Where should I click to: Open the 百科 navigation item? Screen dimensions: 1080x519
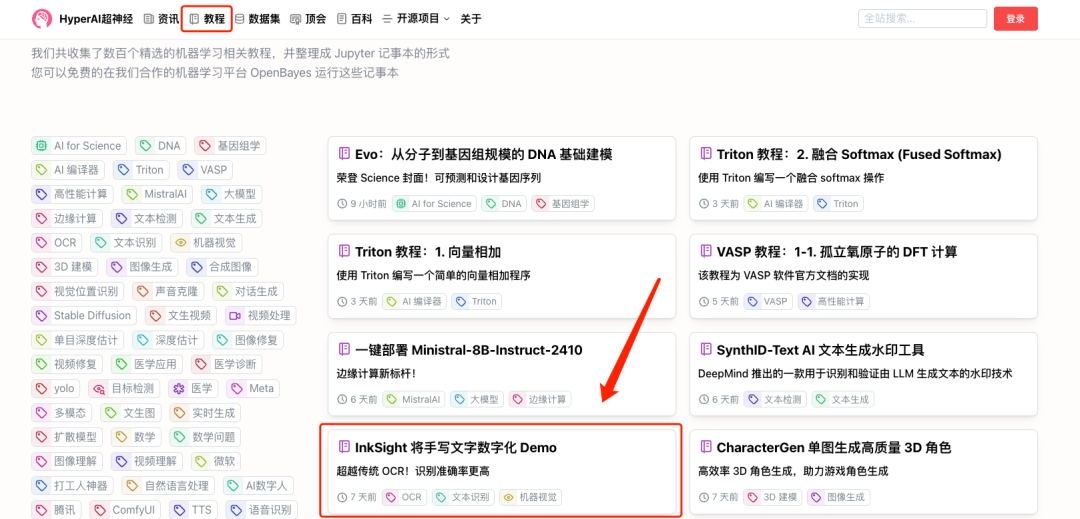(354, 19)
